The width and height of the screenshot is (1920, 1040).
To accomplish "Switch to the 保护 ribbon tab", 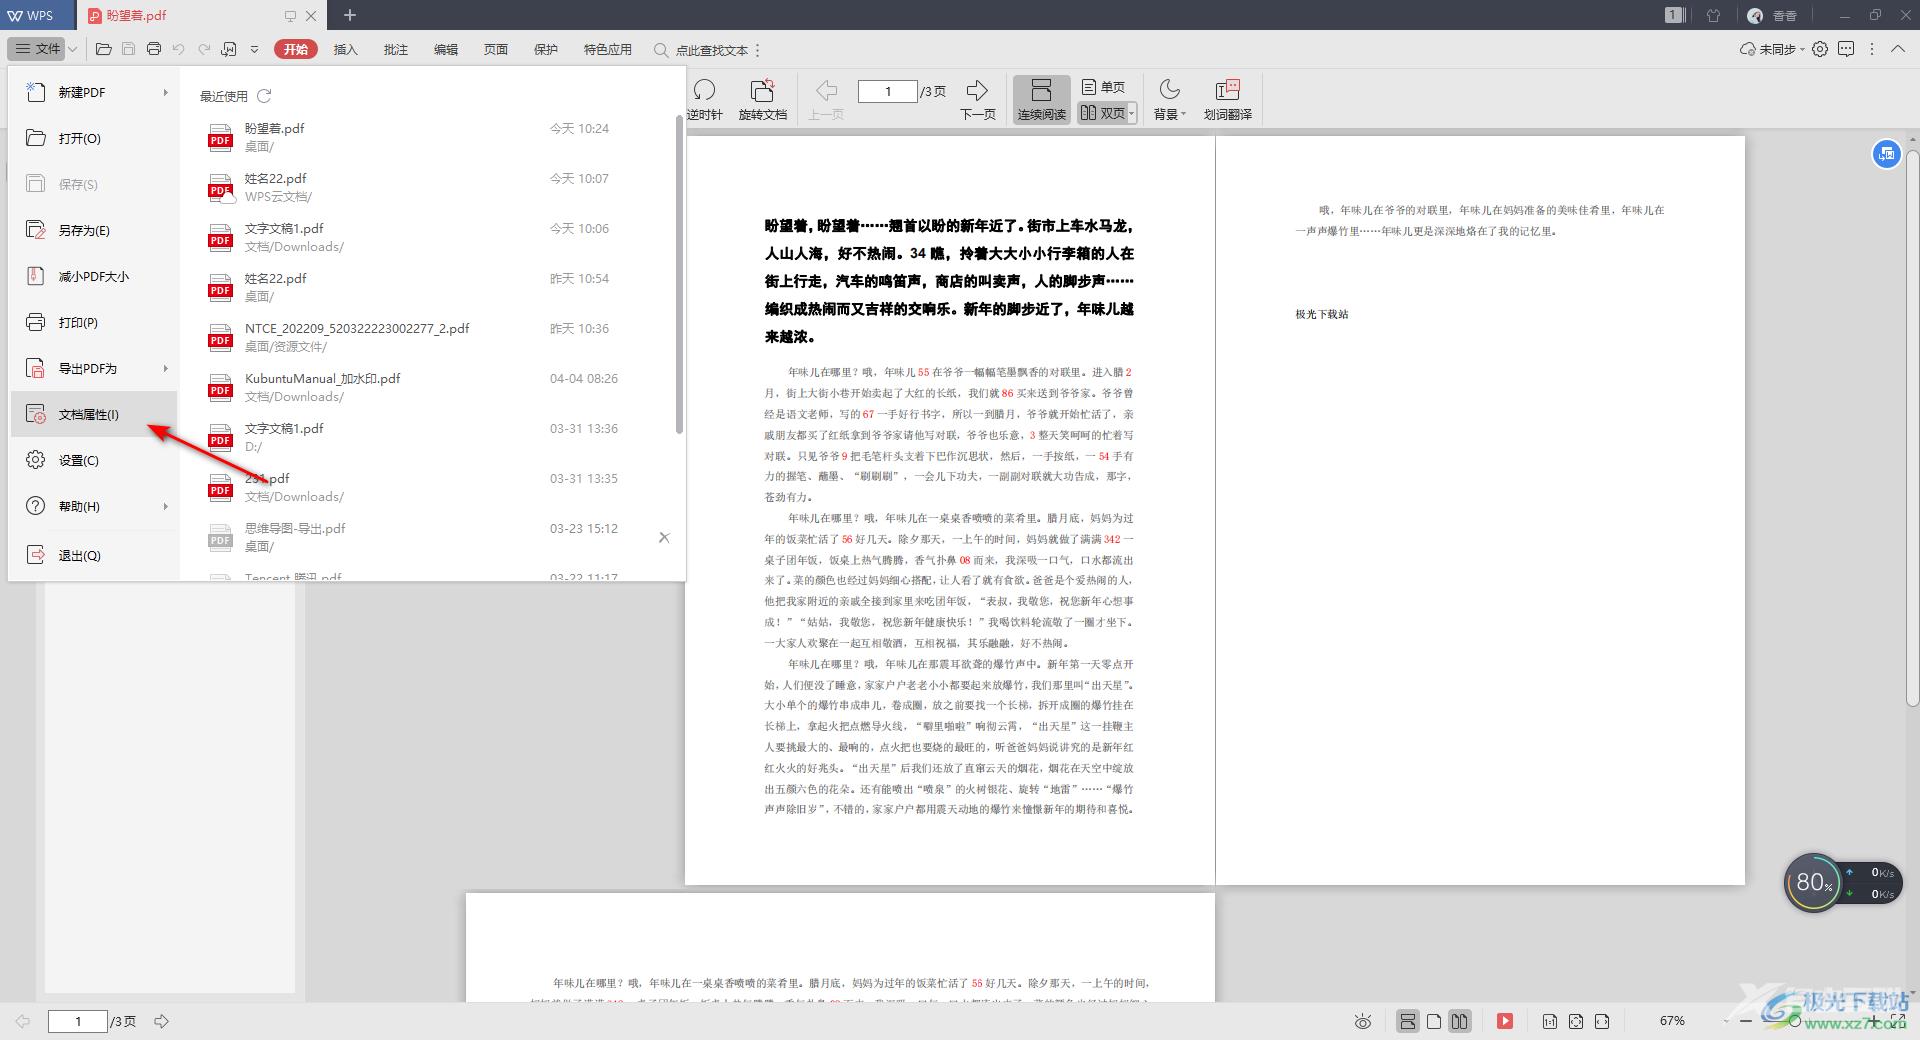I will click(x=546, y=49).
